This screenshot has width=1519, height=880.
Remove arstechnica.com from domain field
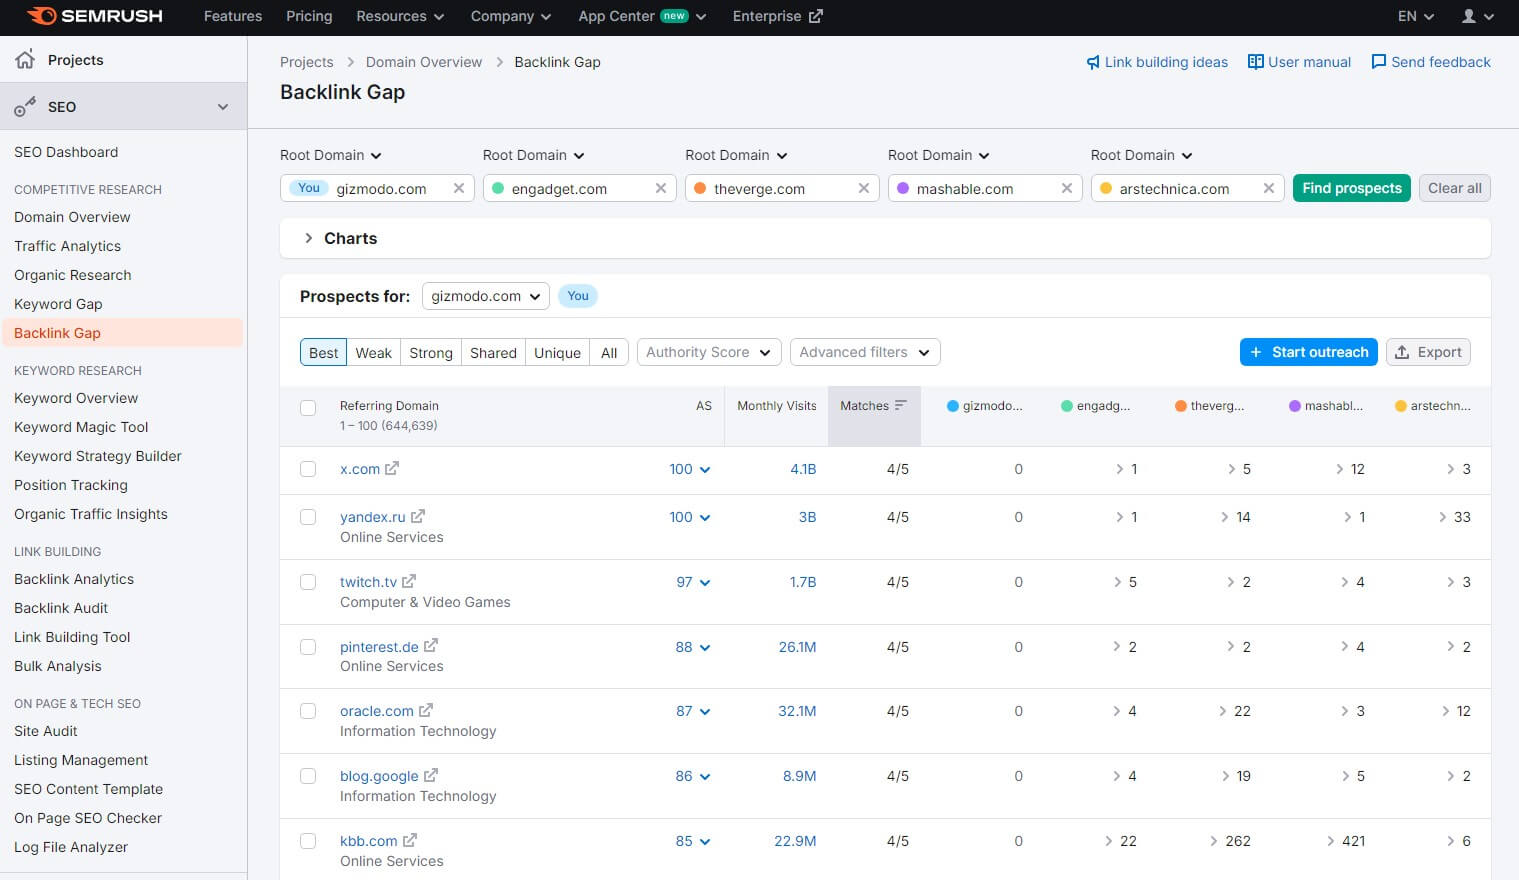pos(1269,188)
